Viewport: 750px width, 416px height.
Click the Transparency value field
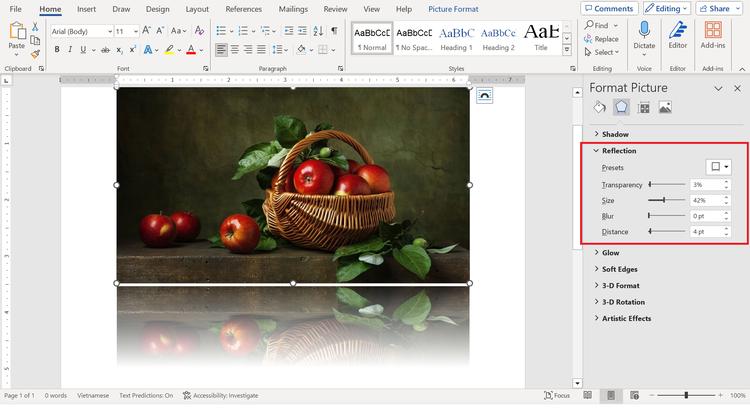[x=706, y=185]
